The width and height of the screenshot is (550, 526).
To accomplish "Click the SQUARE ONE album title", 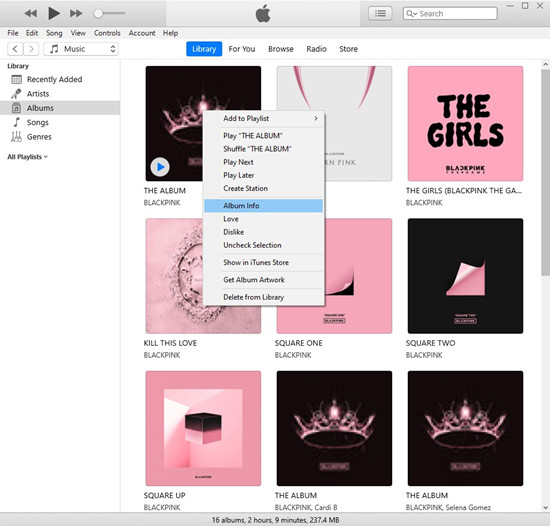I will pyautogui.click(x=299, y=343).
